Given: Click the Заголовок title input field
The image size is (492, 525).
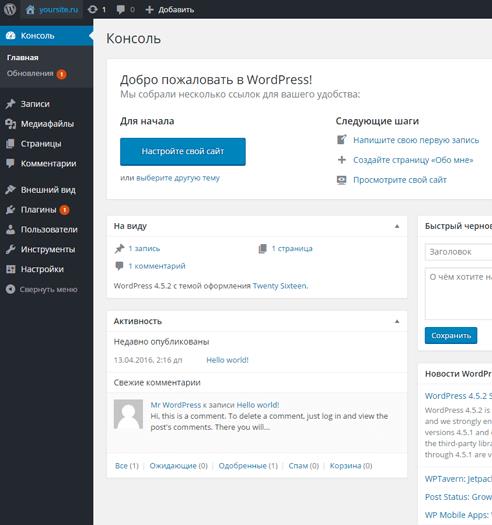Looking at the screenshot, I should click(459, 252).
